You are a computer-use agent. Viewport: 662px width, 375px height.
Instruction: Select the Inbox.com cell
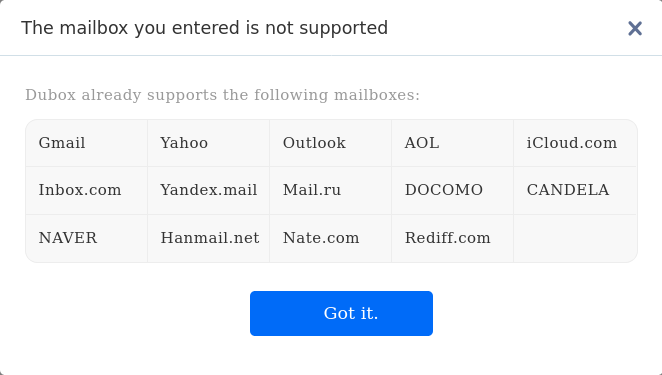tap(87, 190)
